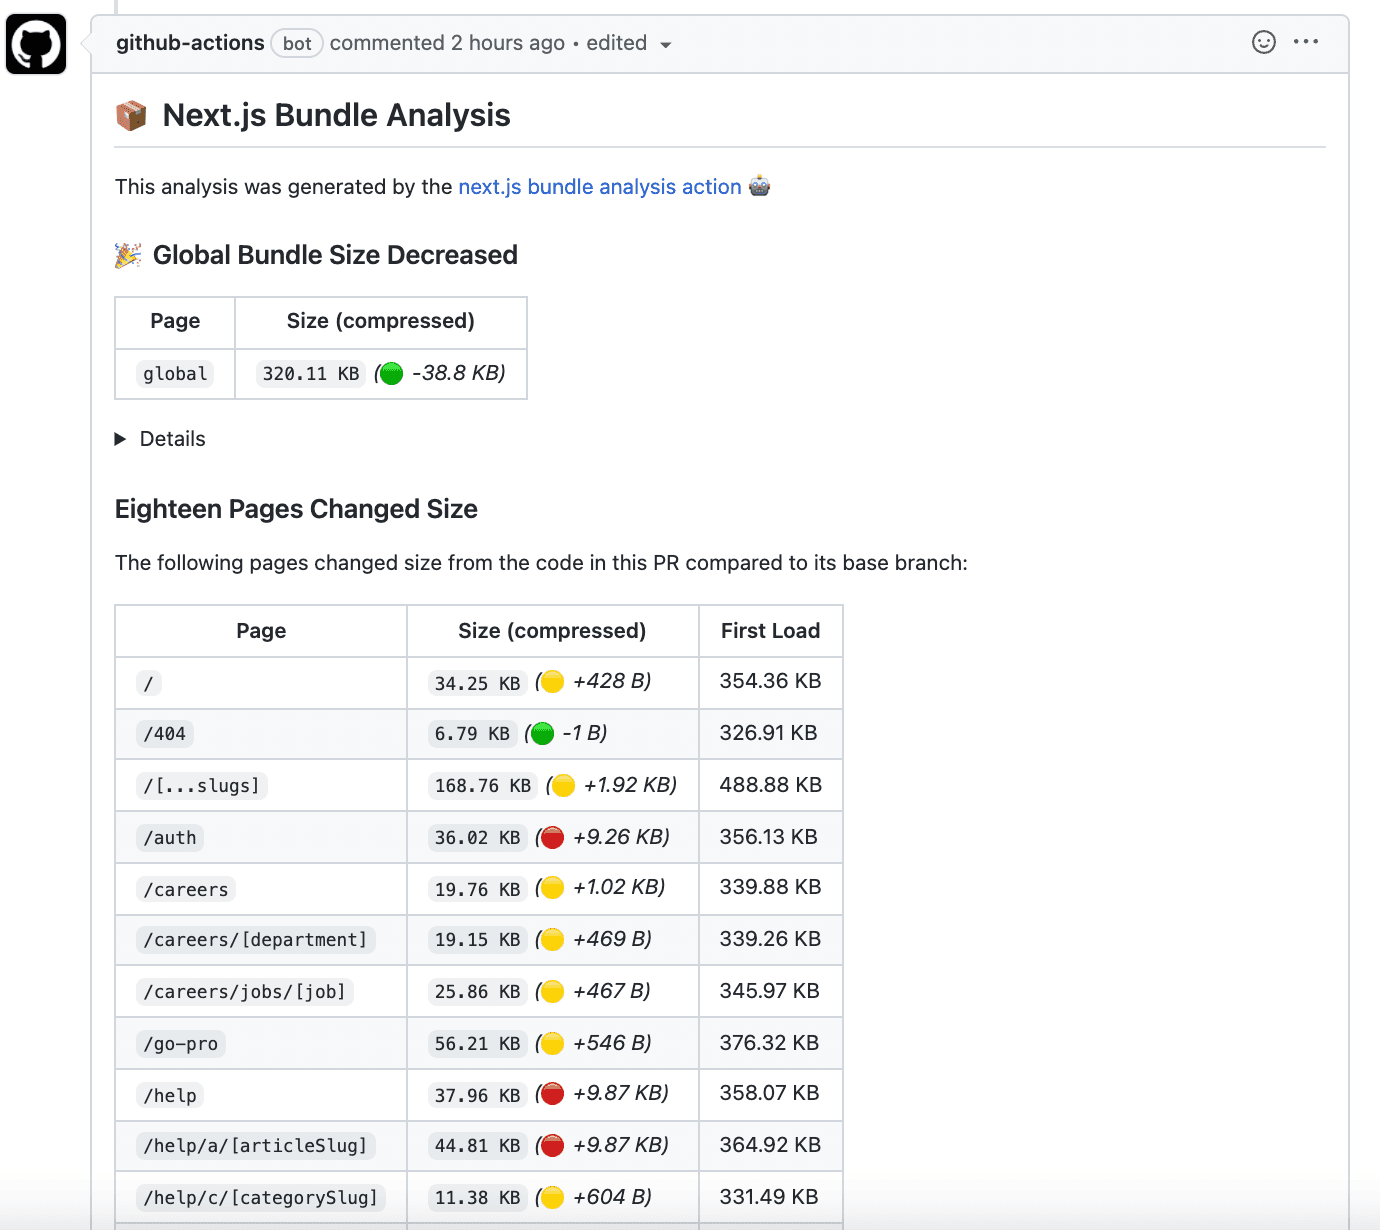Screen dimensions: 1380x1230
Task: Click yellow circle in /careers/[department] row
Action: [552, 940]
